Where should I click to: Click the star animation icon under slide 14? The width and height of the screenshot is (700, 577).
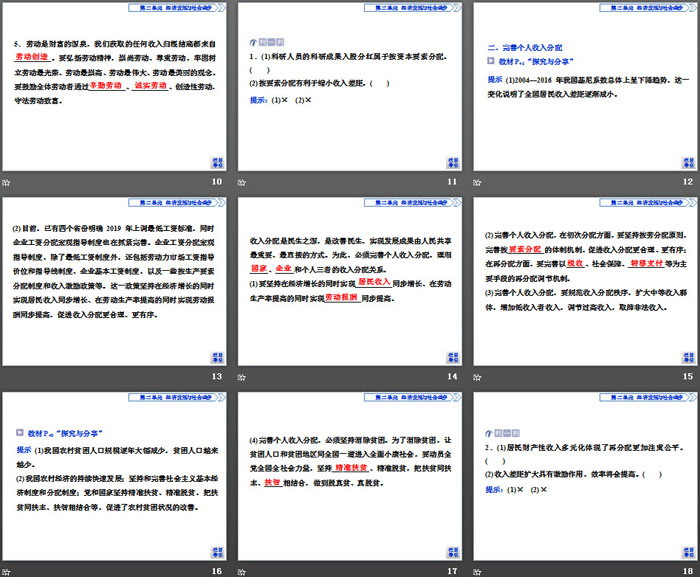(x=242, y=377)
